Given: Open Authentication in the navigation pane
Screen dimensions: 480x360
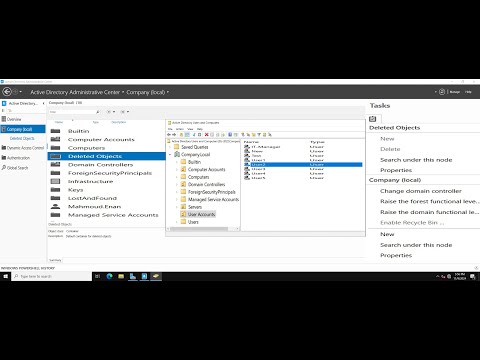Looking at the screenshot, I should pyautogui.click(x=16, y=158).
